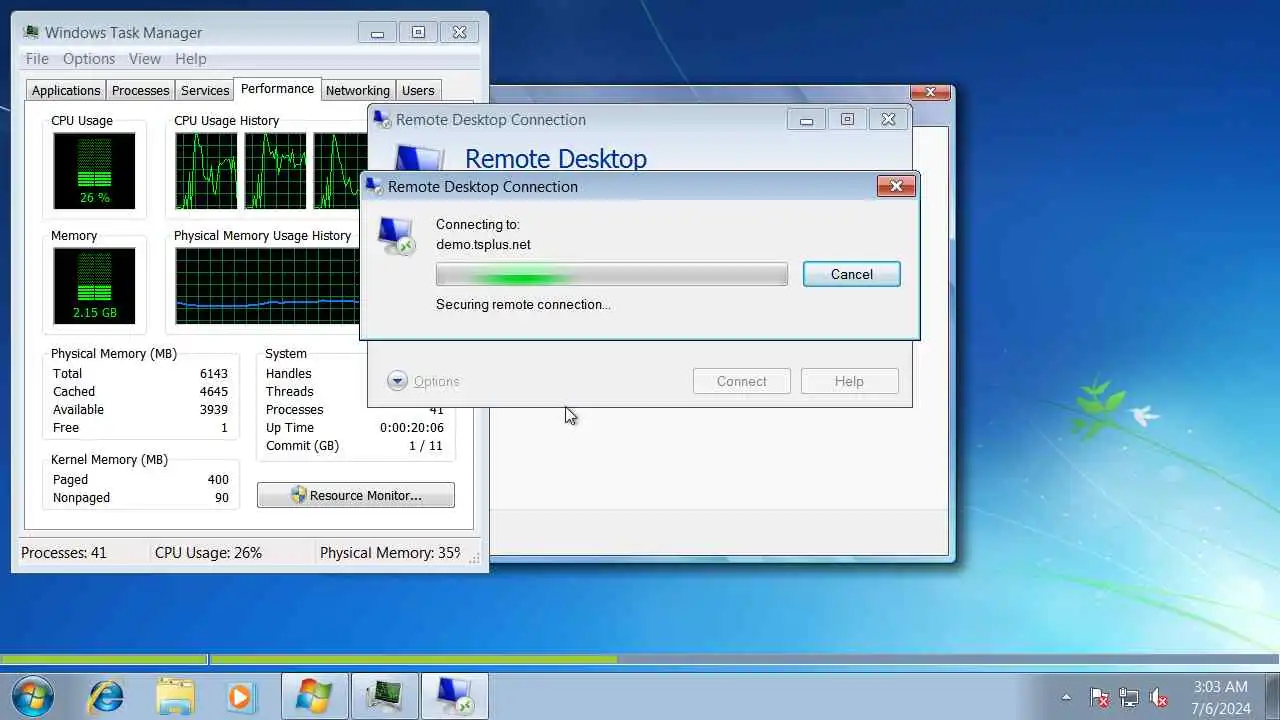Click the connection progress bar

pos(612,274)
